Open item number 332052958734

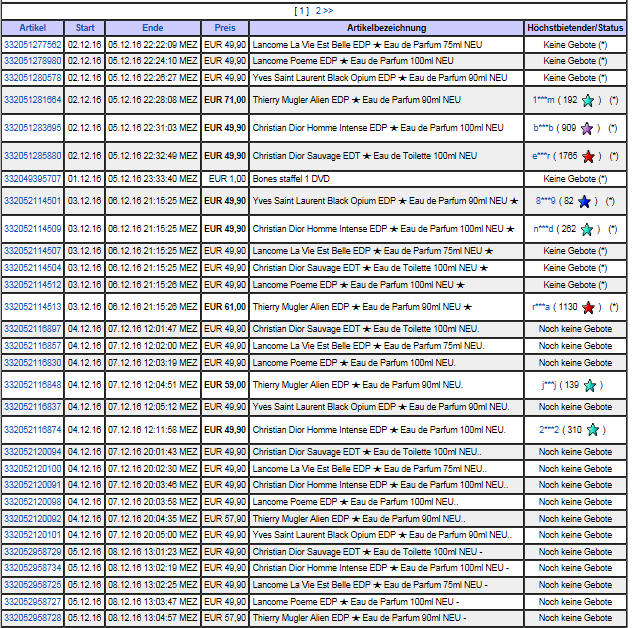[x=33, y=568]
